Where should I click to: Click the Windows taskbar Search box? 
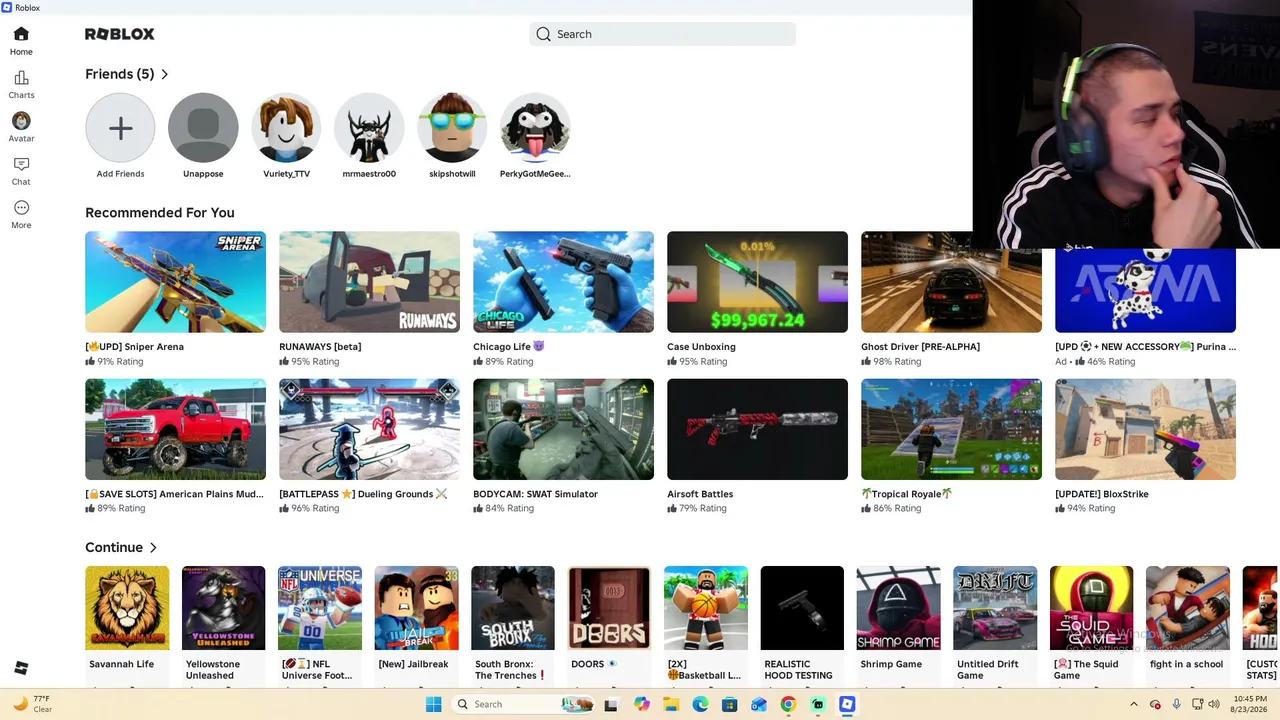523,704
